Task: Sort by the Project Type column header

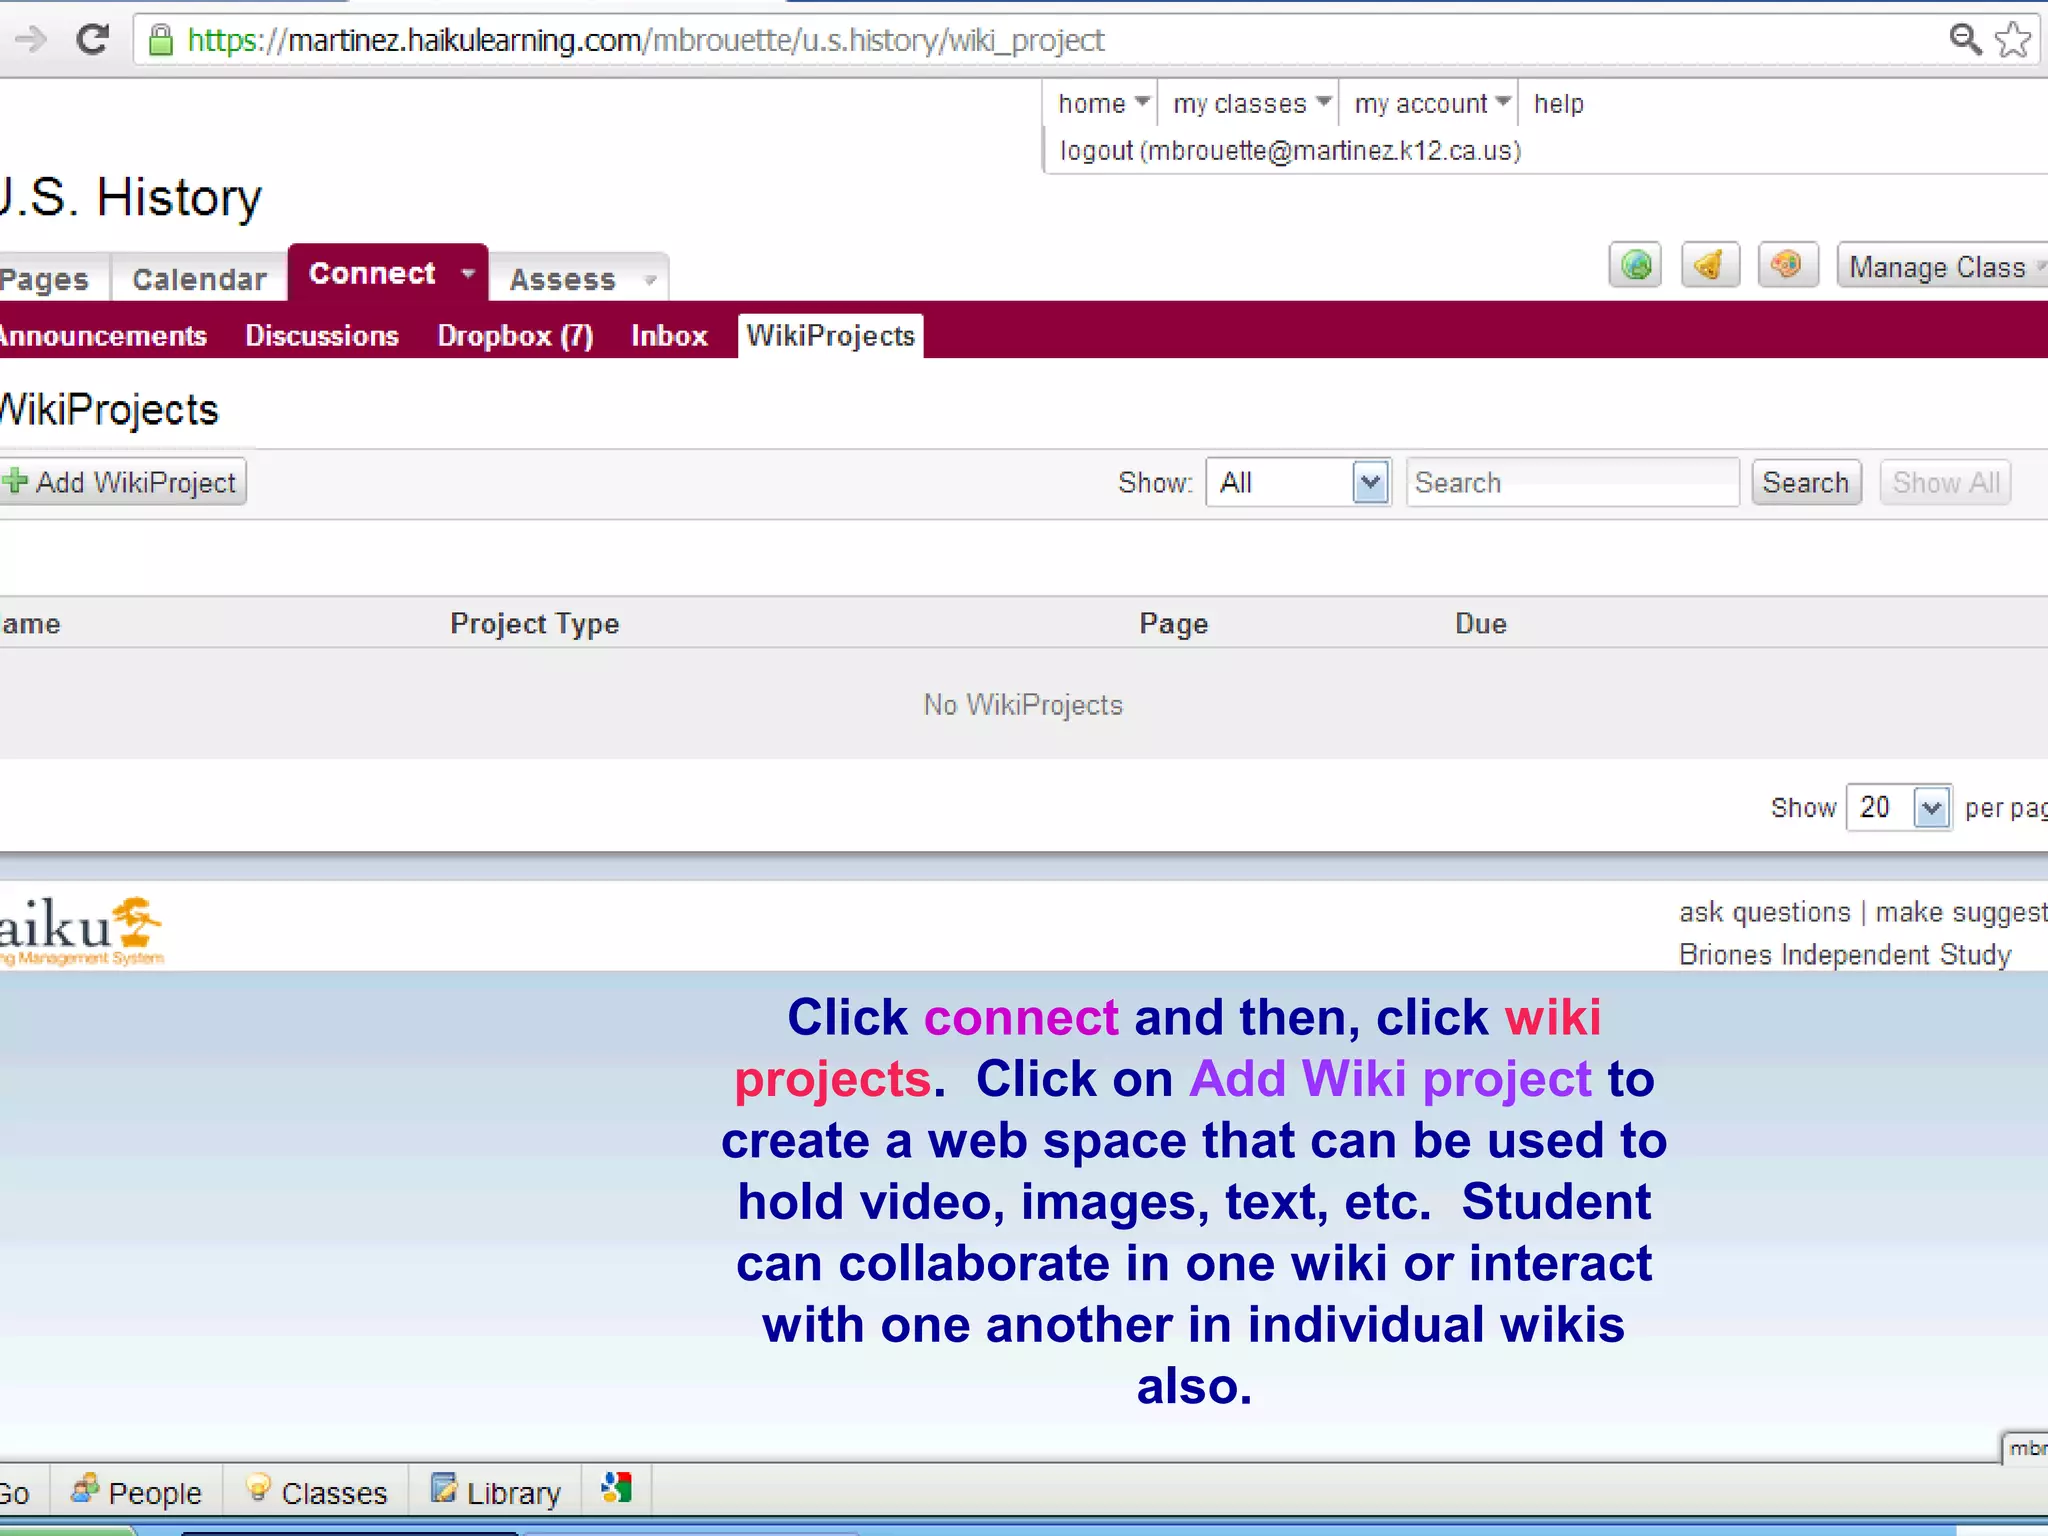Action: click(x=534, y=624)
